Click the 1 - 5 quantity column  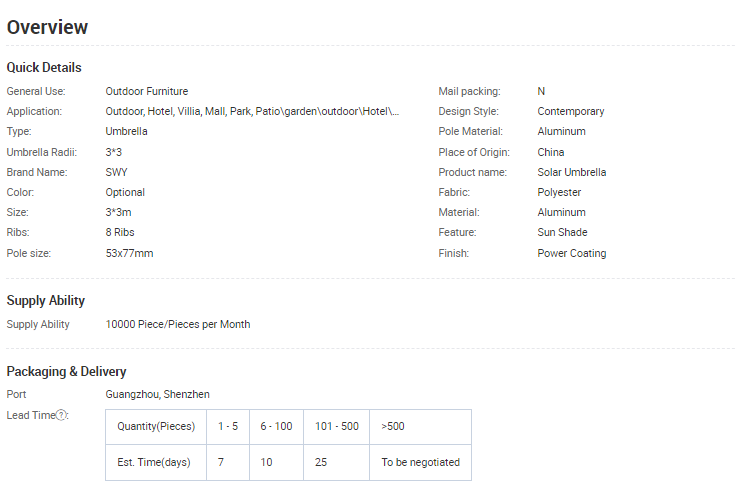click(228, 426)
